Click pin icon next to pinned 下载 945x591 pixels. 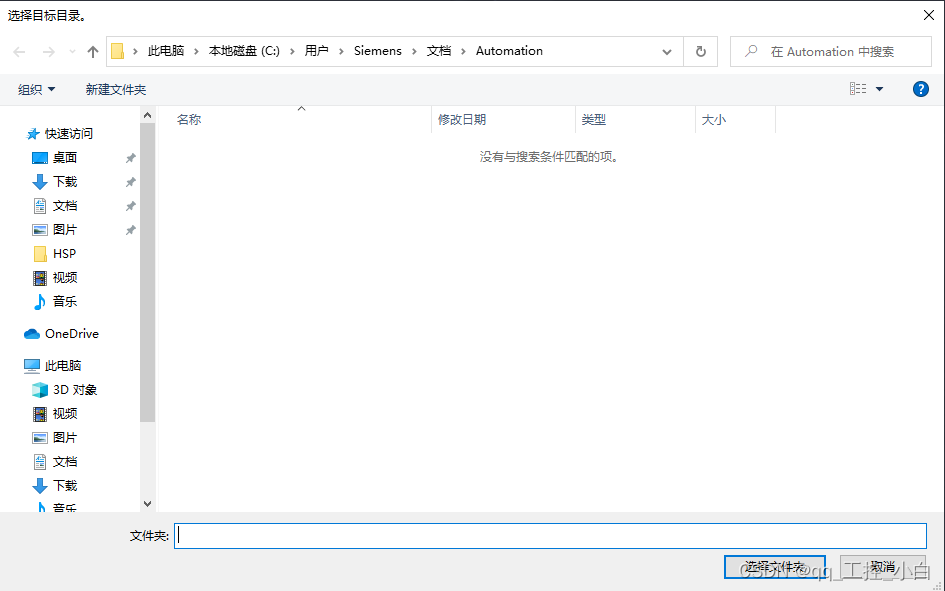tap(130, 182)
